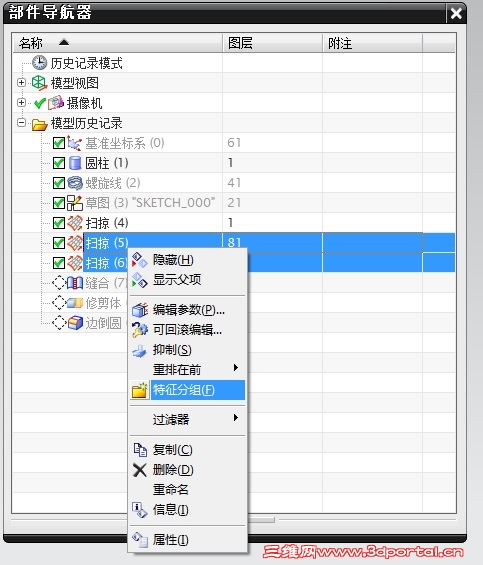This screenshot has width=483, height=565.
Task: Click the 扫掠 (5) sweep icon
Action: 75,243
